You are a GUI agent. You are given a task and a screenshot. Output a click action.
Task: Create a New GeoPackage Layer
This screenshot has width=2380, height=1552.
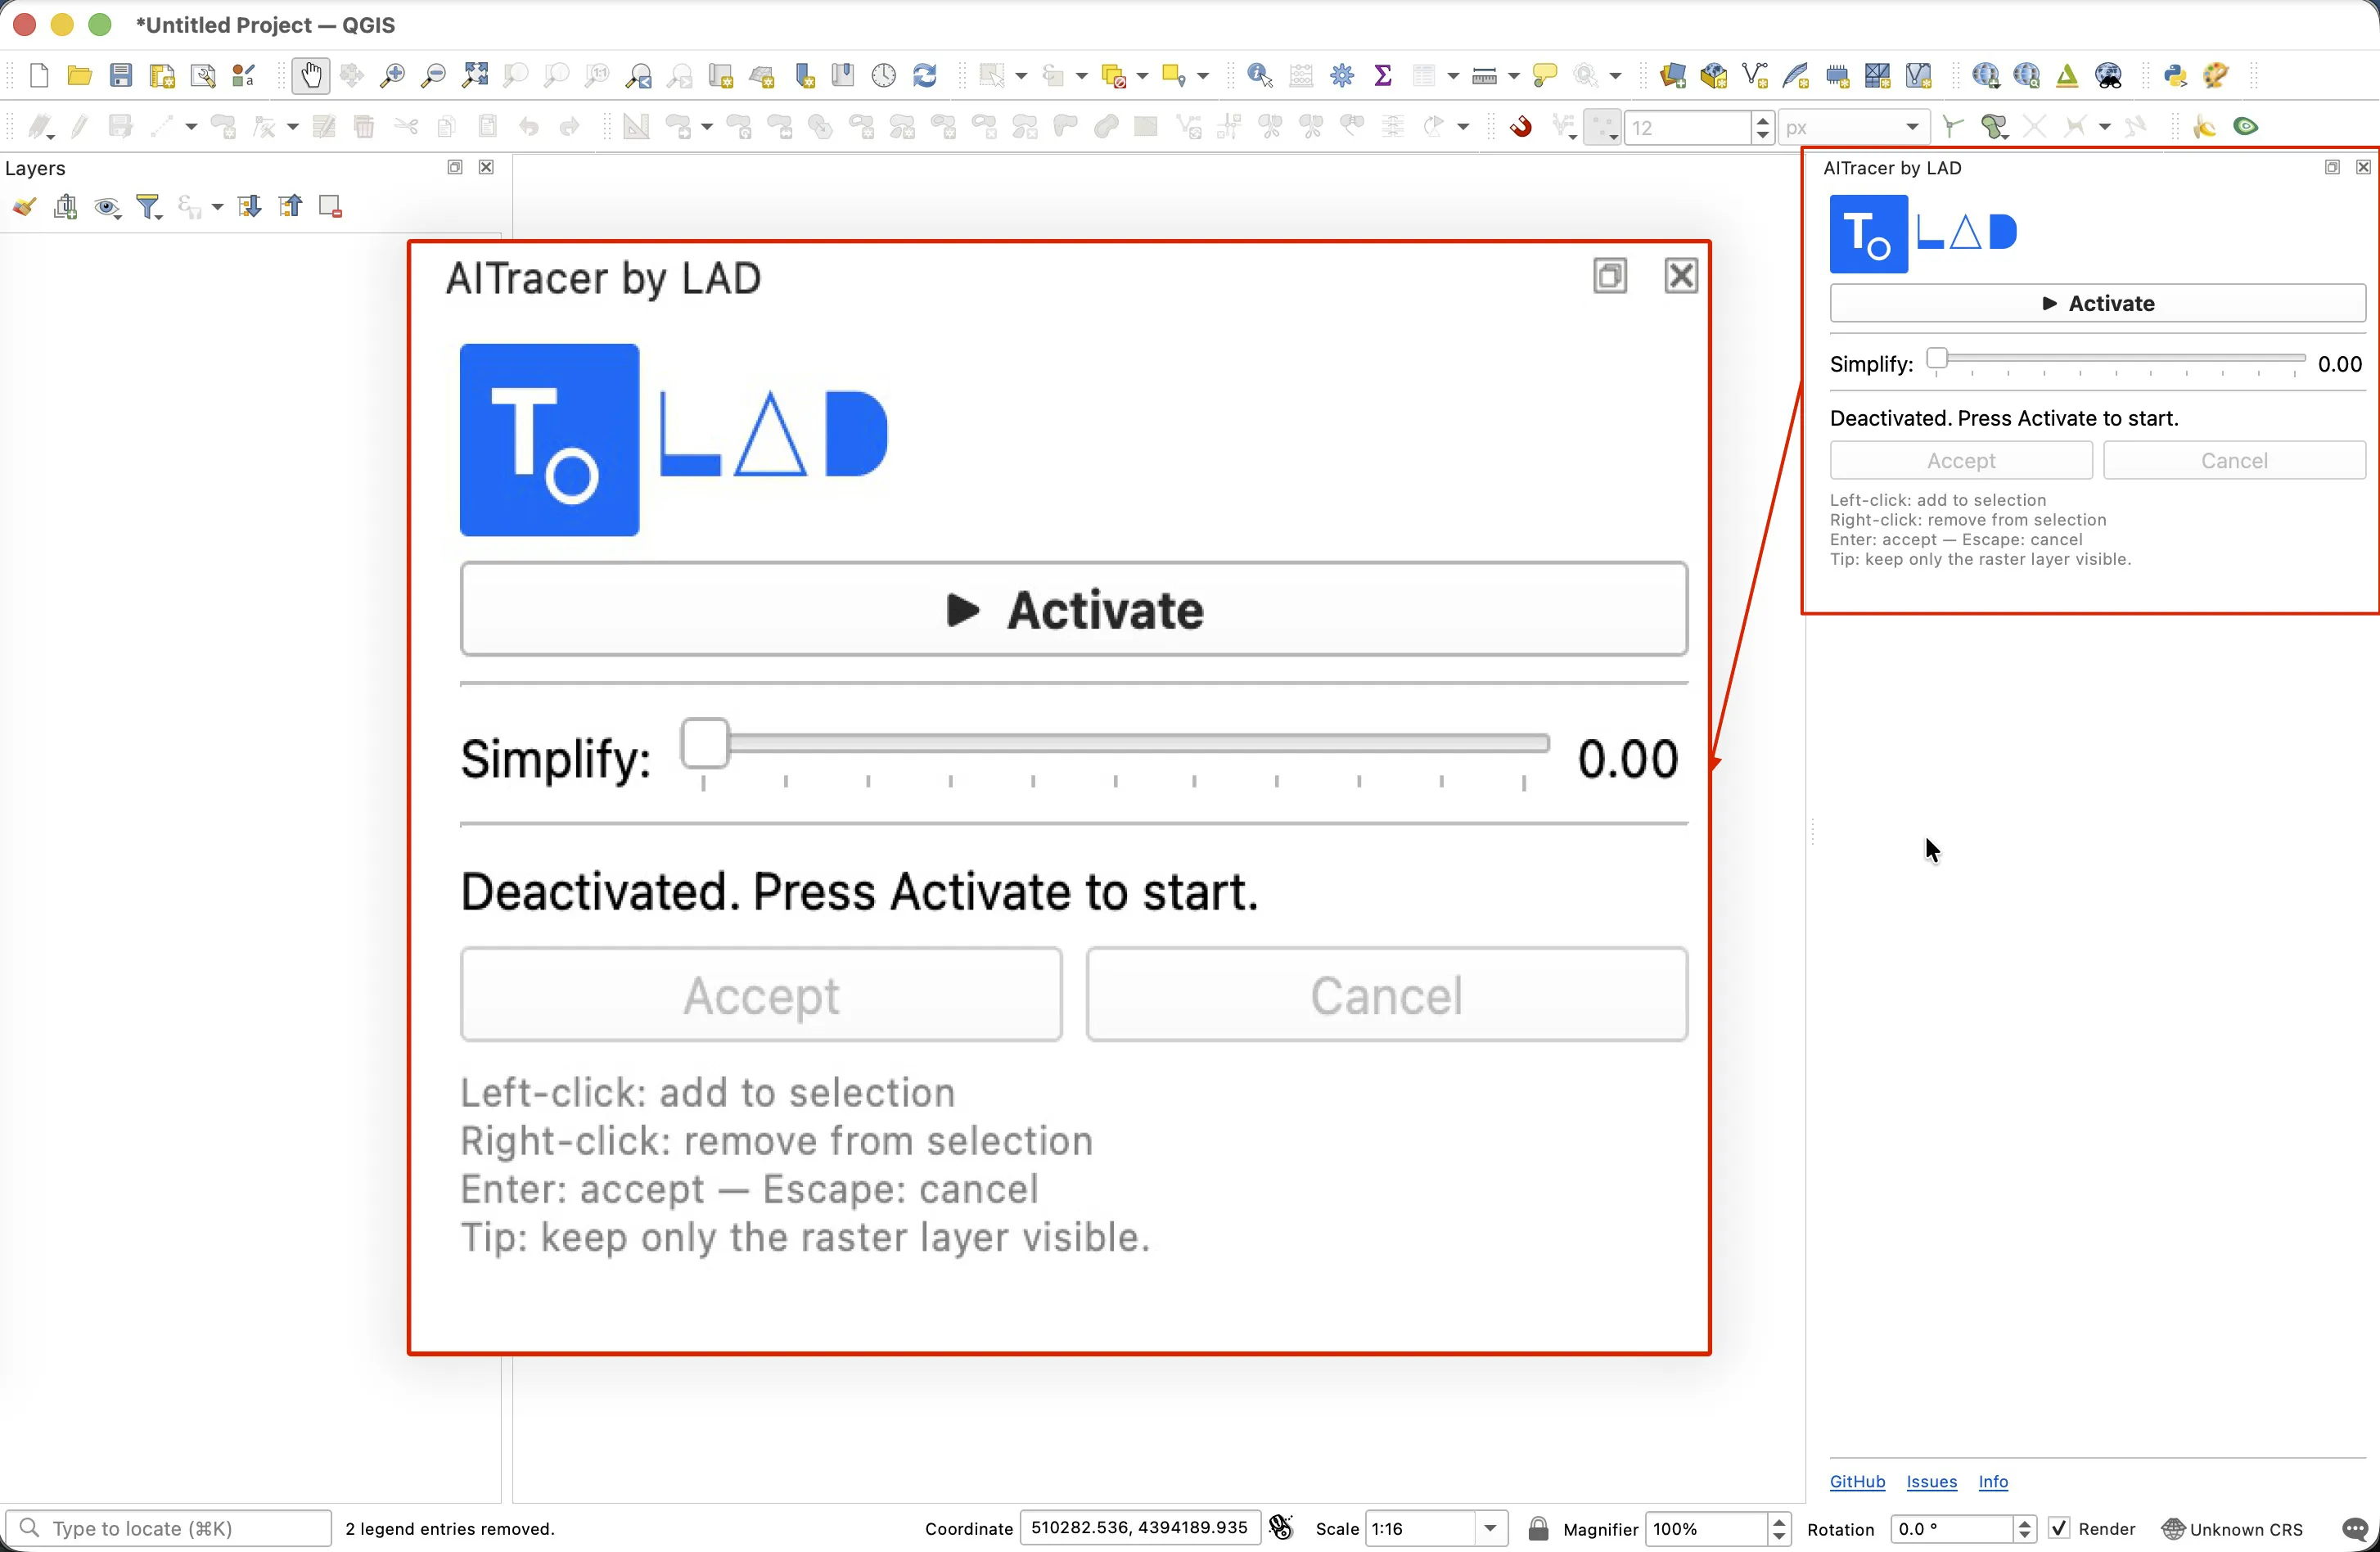(1714, 75)
